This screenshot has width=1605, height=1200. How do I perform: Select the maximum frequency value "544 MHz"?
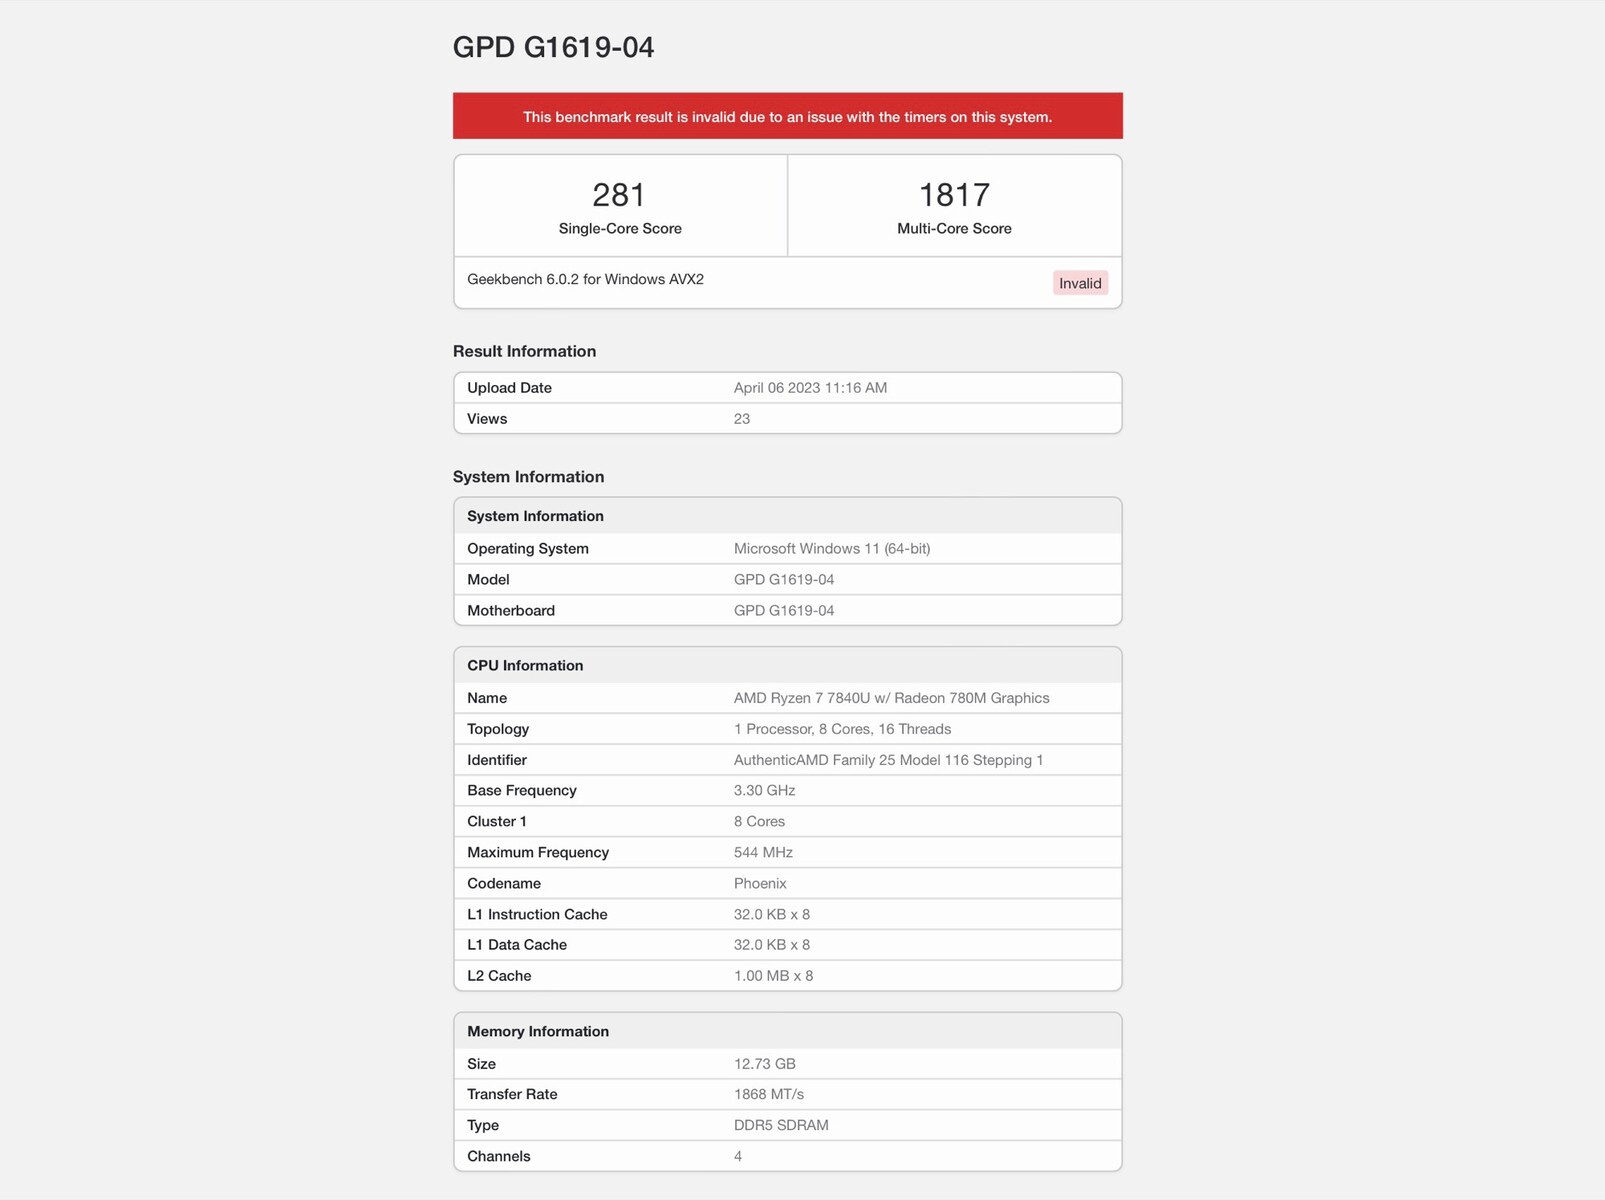pos(763,853)
